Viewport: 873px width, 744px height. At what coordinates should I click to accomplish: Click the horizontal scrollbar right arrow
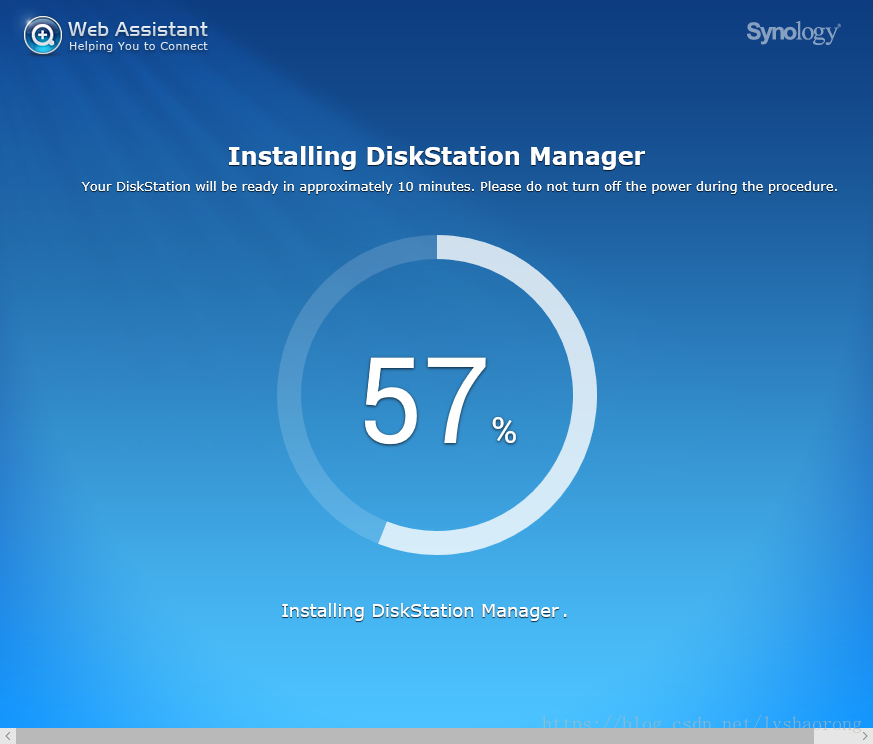point(865,736)
